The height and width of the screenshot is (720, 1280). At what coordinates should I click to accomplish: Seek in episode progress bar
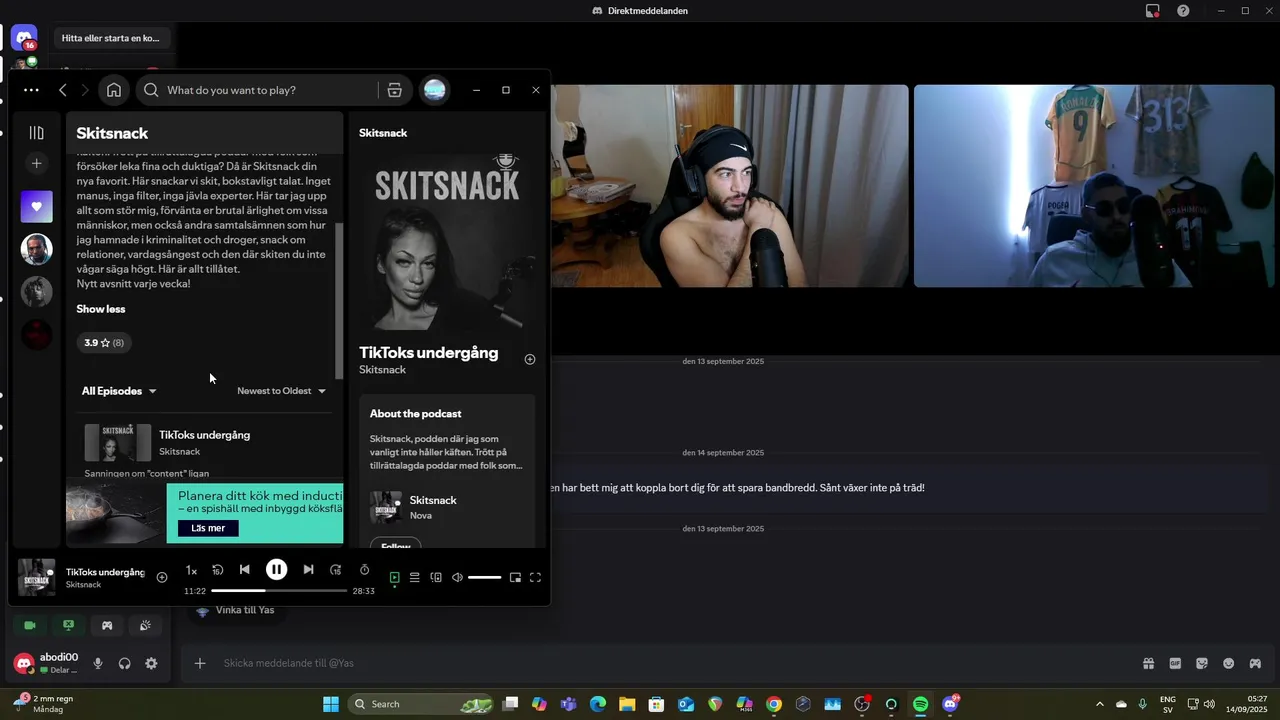279,591
